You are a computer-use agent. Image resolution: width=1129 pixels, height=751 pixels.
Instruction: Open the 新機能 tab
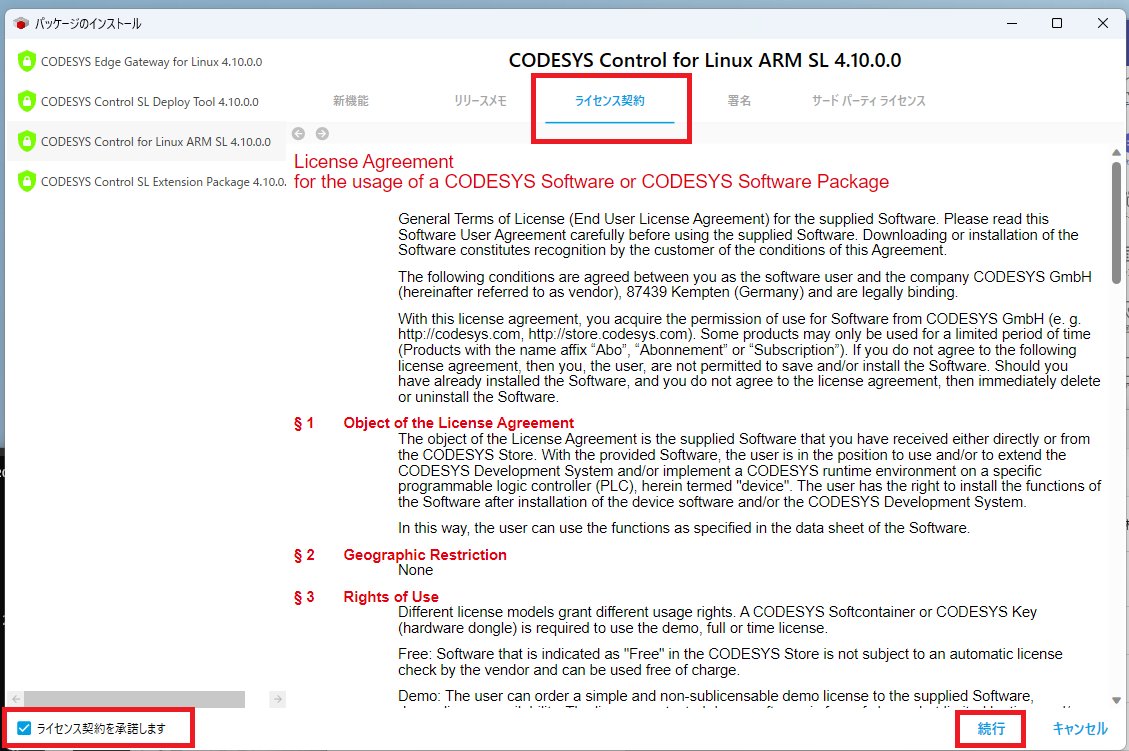pos(351,101)
